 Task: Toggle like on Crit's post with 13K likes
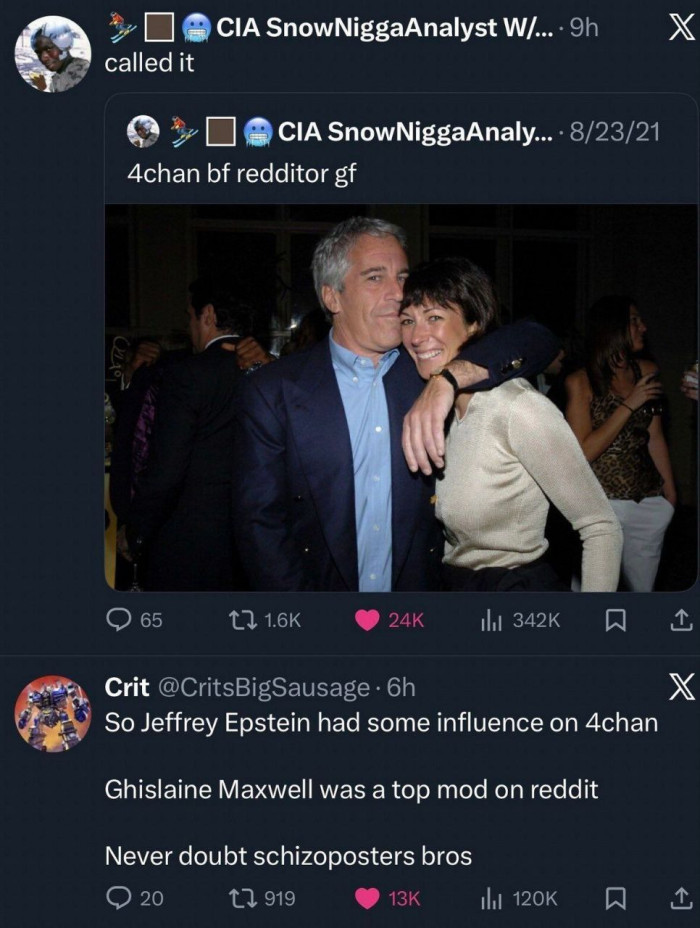369,898
